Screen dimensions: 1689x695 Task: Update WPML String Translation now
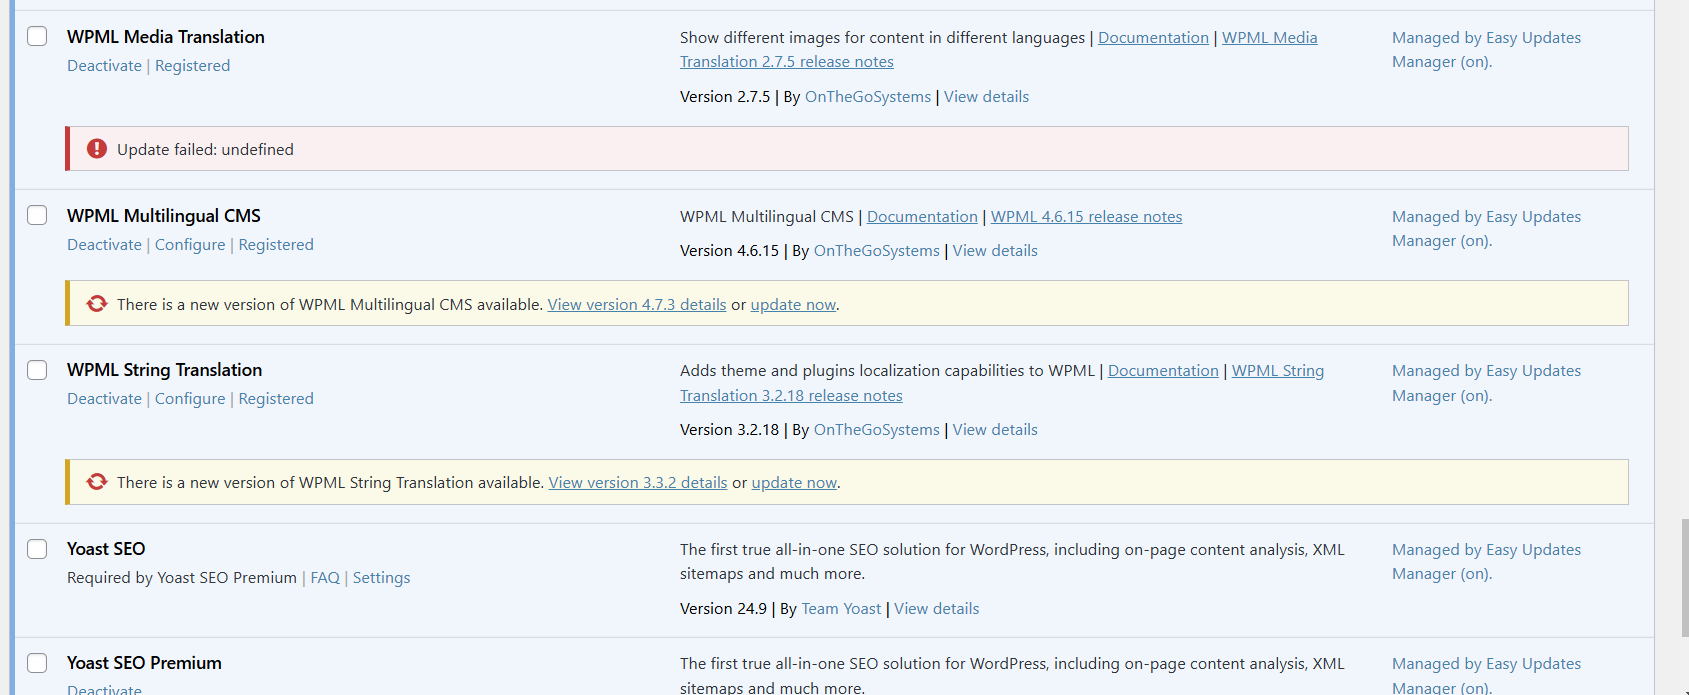click(794, 483)
